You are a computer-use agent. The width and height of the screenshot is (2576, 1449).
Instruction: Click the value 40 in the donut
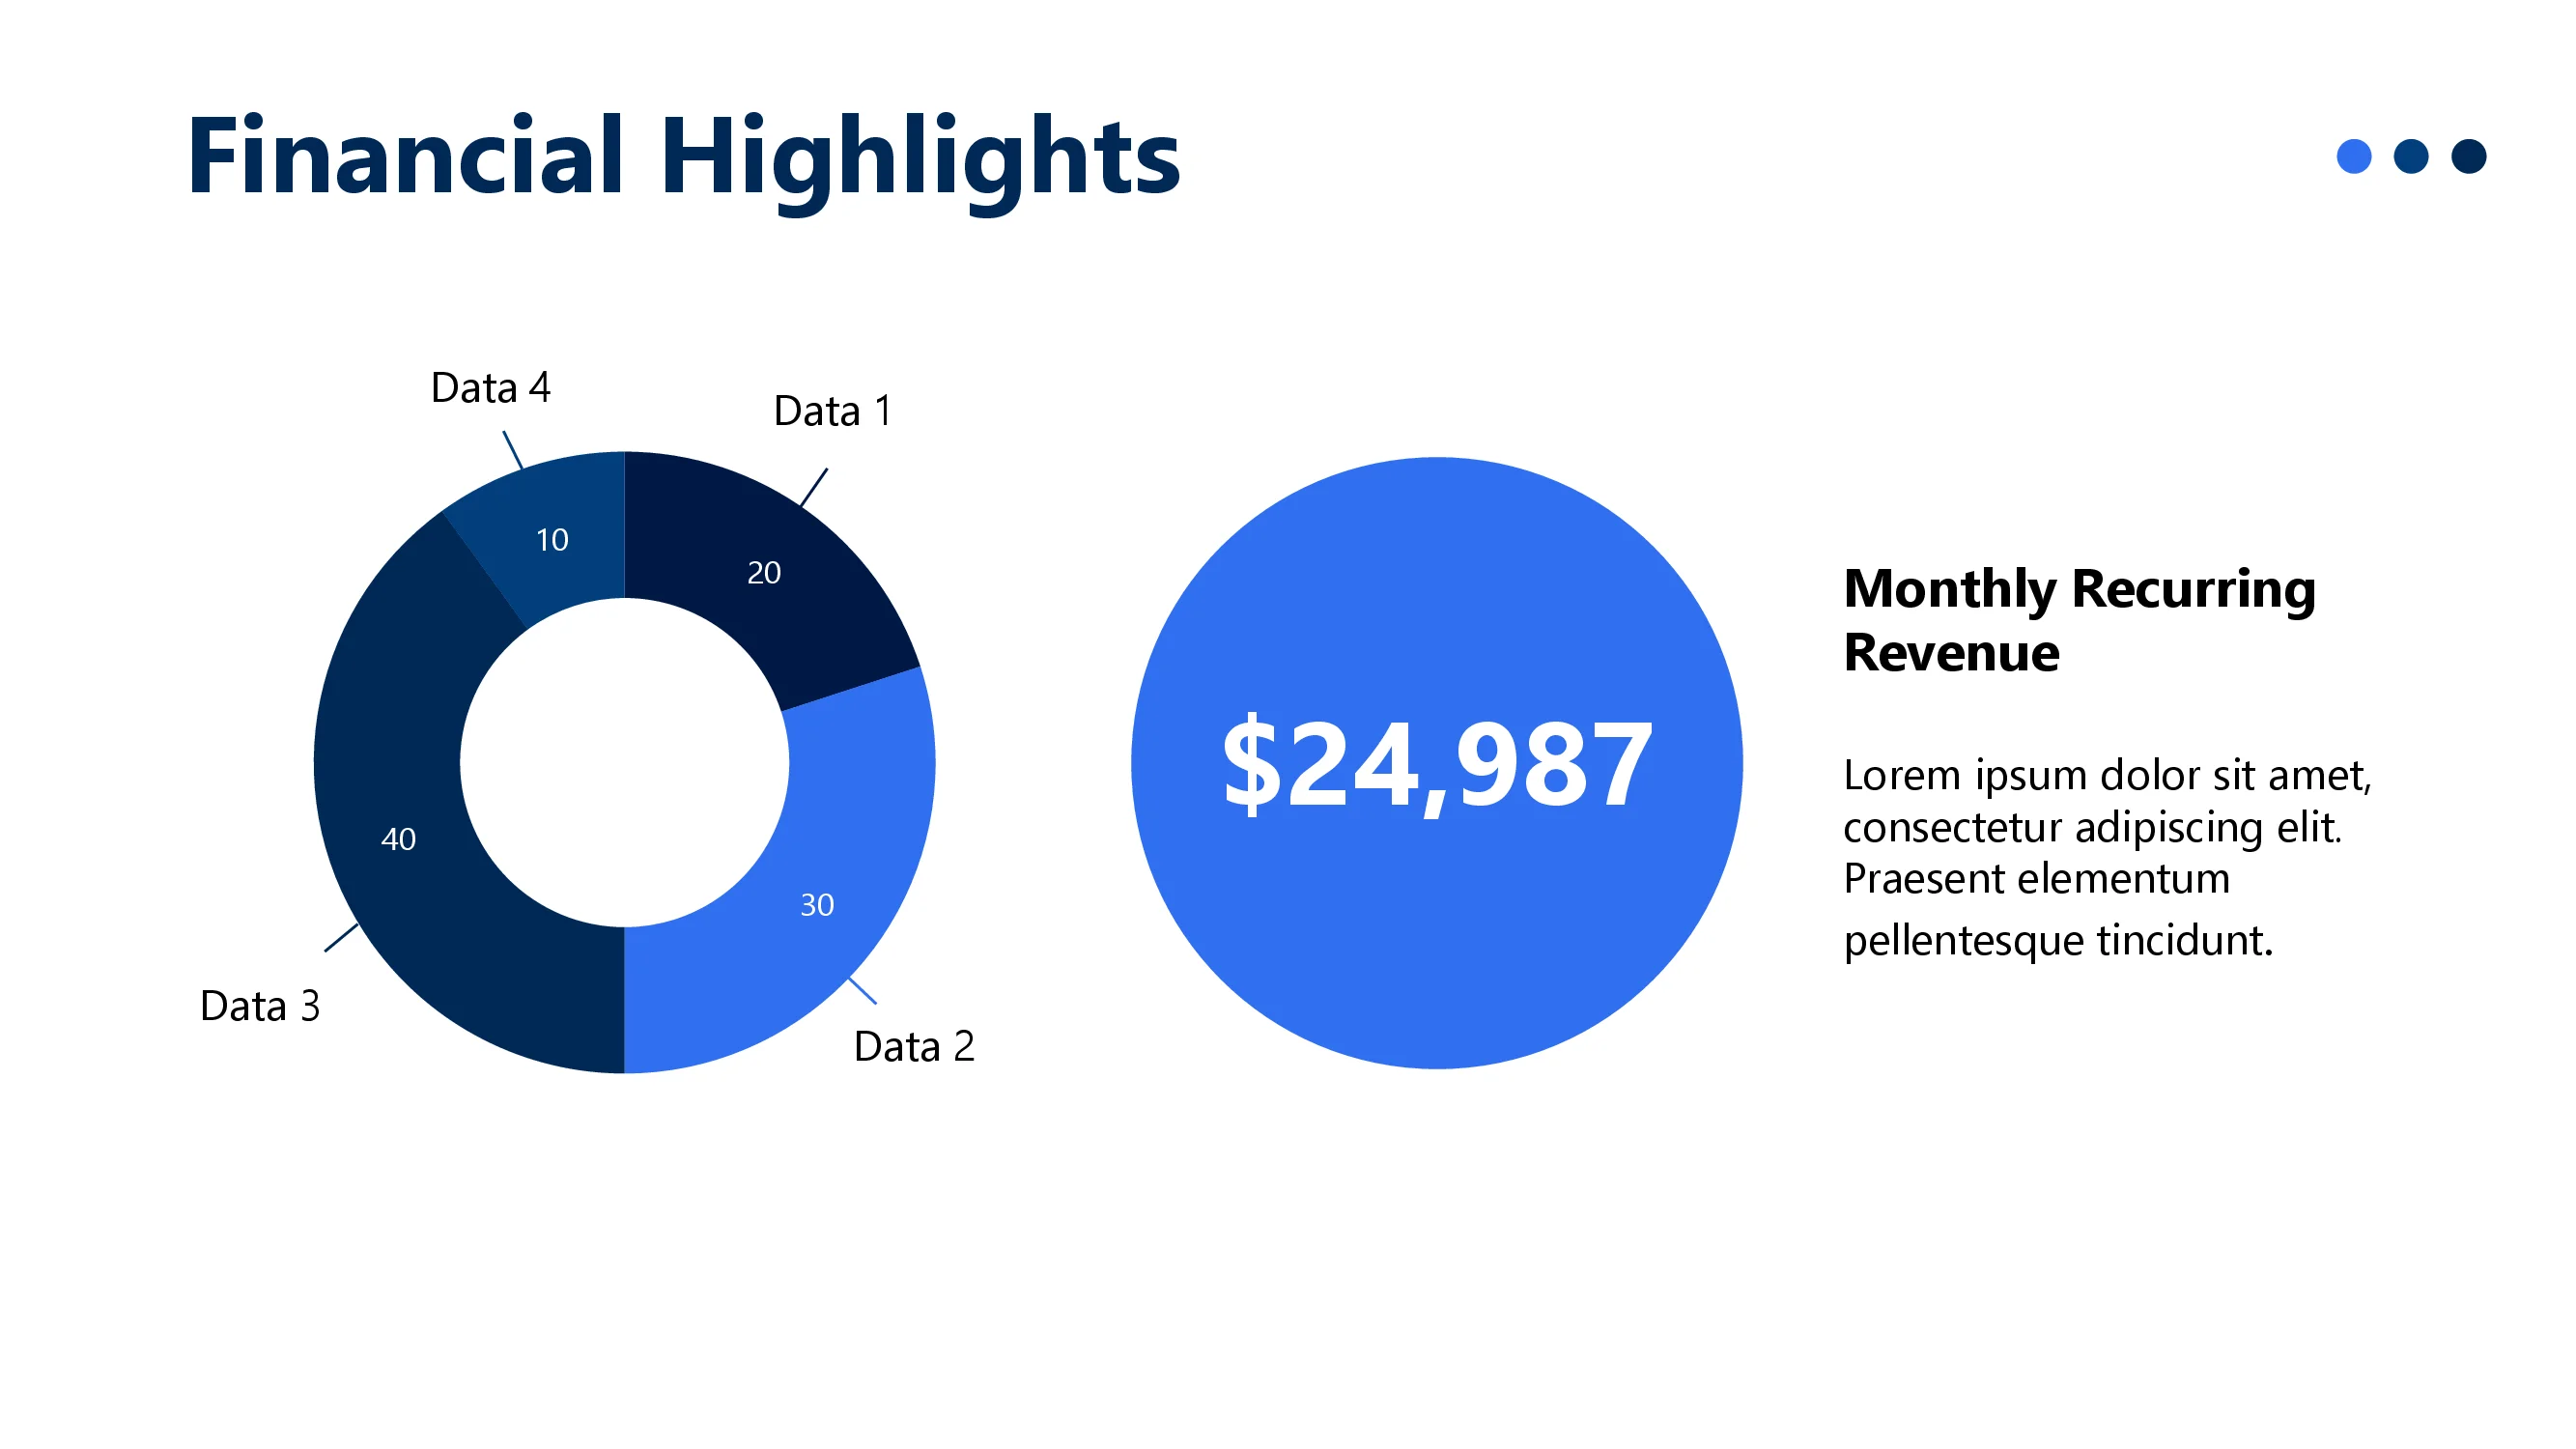pos(398,839)
